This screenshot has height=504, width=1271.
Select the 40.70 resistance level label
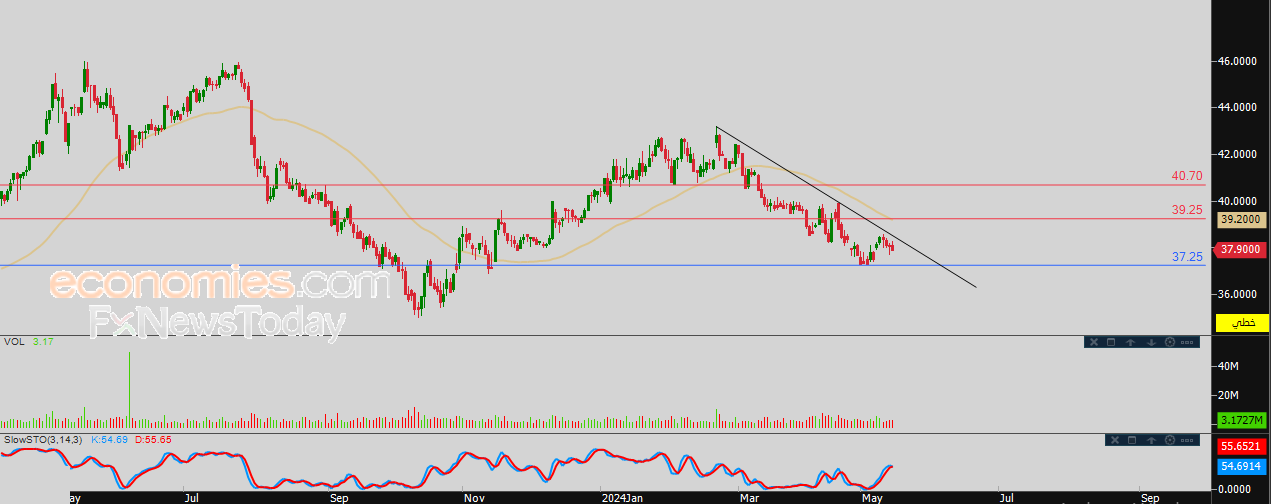point(1187,176)
